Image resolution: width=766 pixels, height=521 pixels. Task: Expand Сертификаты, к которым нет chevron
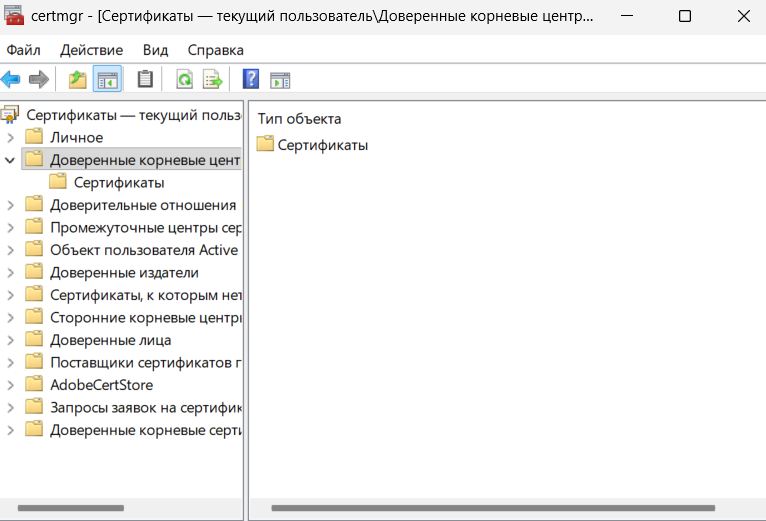click(x=10, y=295)
